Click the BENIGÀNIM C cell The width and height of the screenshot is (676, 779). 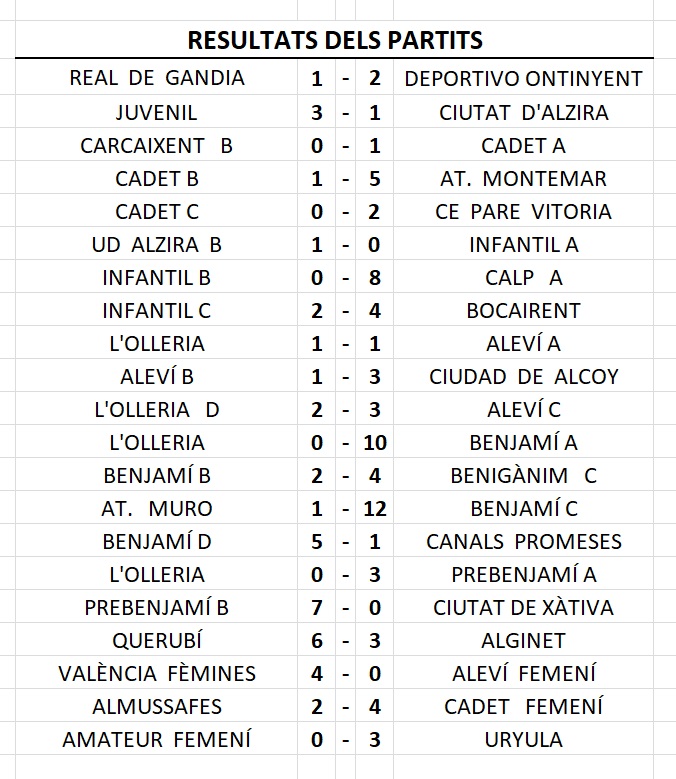tap(524, 475)
